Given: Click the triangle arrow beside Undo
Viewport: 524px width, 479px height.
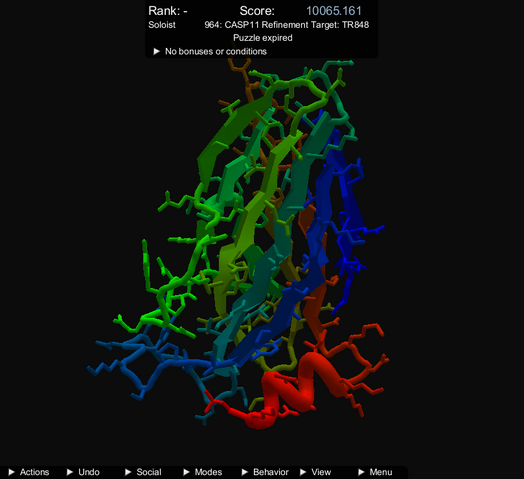Looking at the screenshot, I should [70, 472].
